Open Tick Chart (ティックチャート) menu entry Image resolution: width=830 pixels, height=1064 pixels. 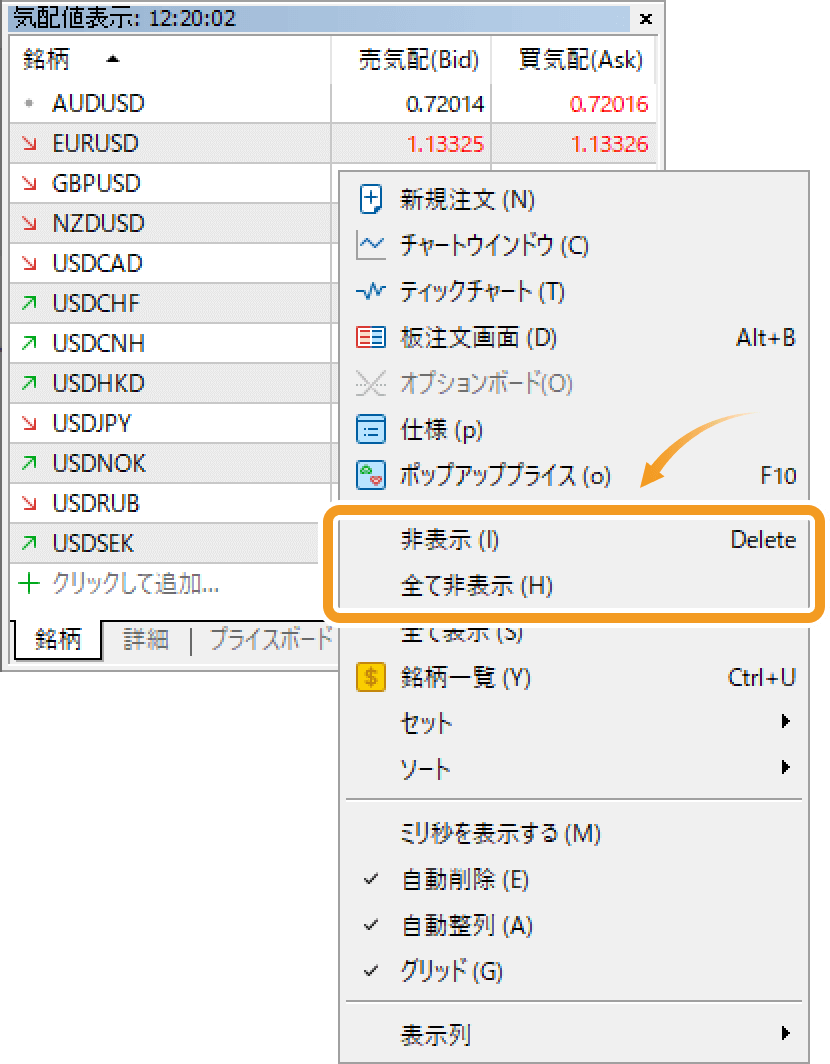573,292
